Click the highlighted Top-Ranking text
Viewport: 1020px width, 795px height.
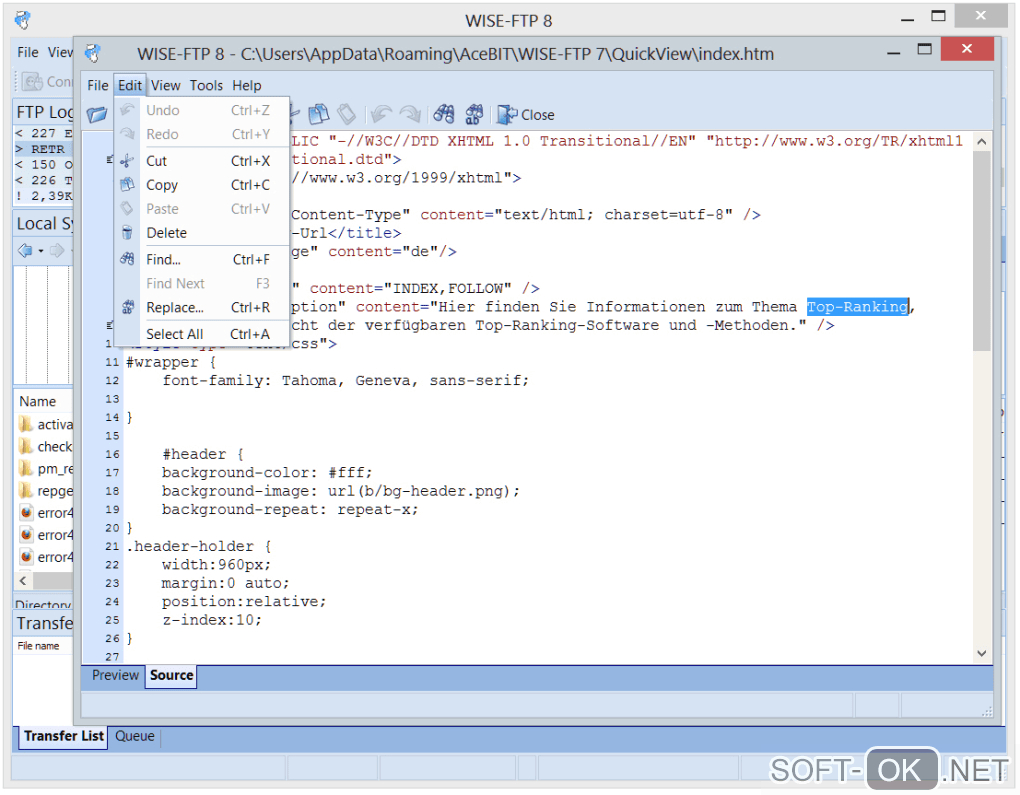tap(857, 306)
